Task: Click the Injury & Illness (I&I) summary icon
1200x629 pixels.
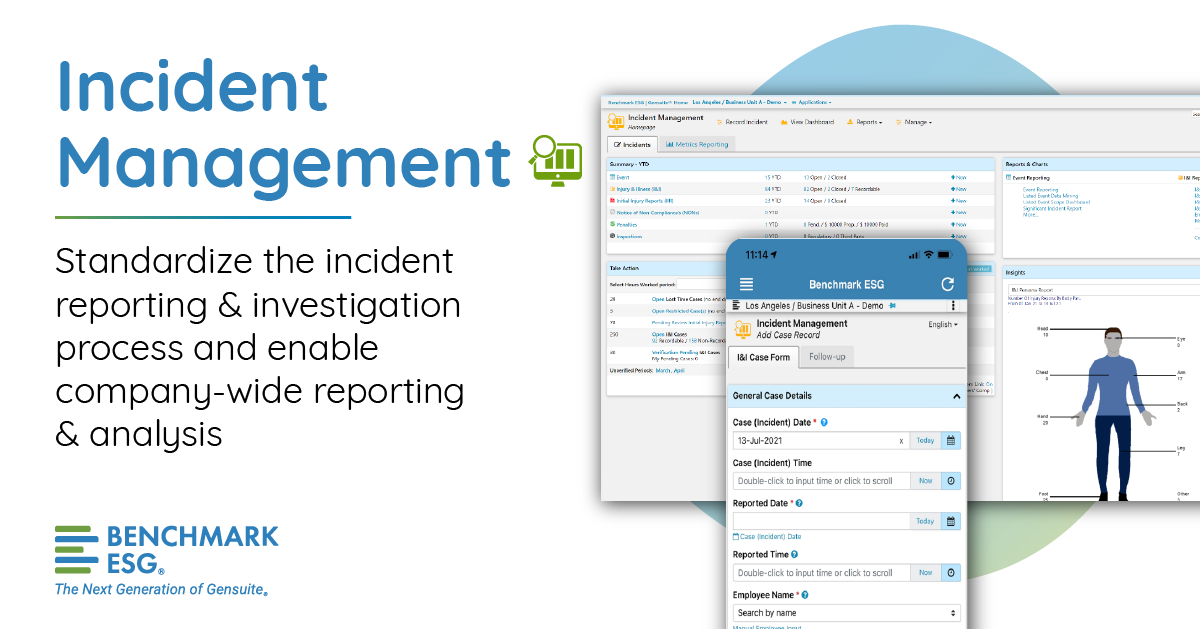Action: coord(612,189)
